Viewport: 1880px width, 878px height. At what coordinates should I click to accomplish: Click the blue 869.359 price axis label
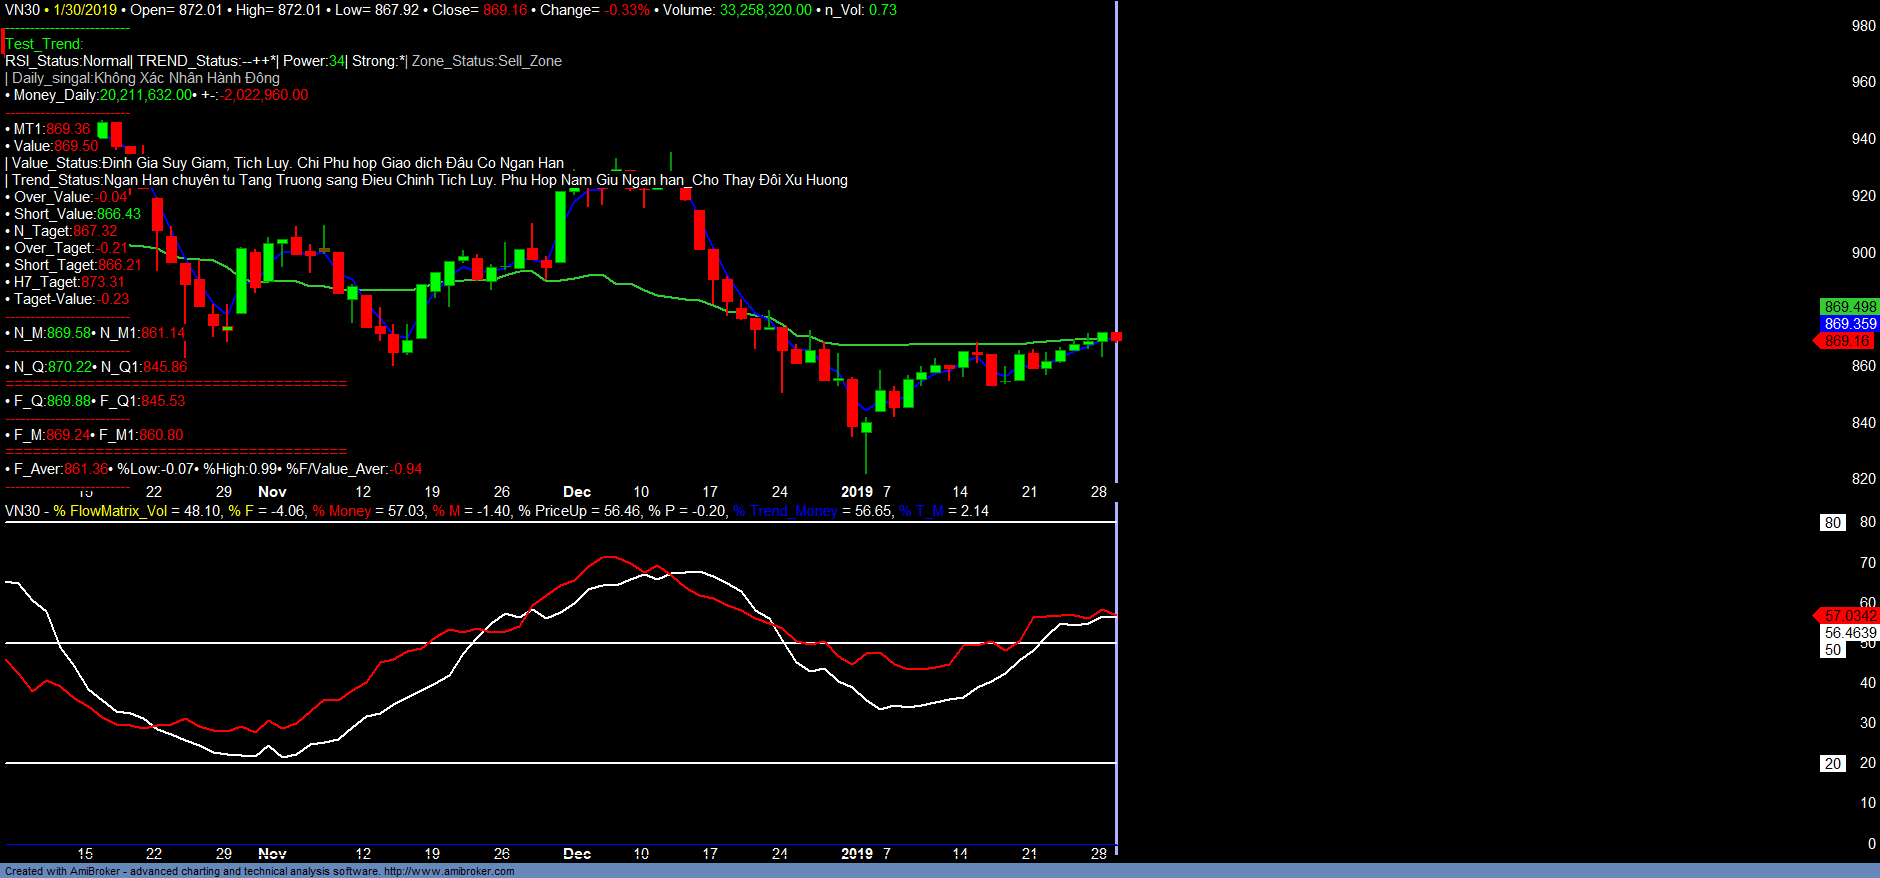pyautogui.click(x=1849, y=324)
